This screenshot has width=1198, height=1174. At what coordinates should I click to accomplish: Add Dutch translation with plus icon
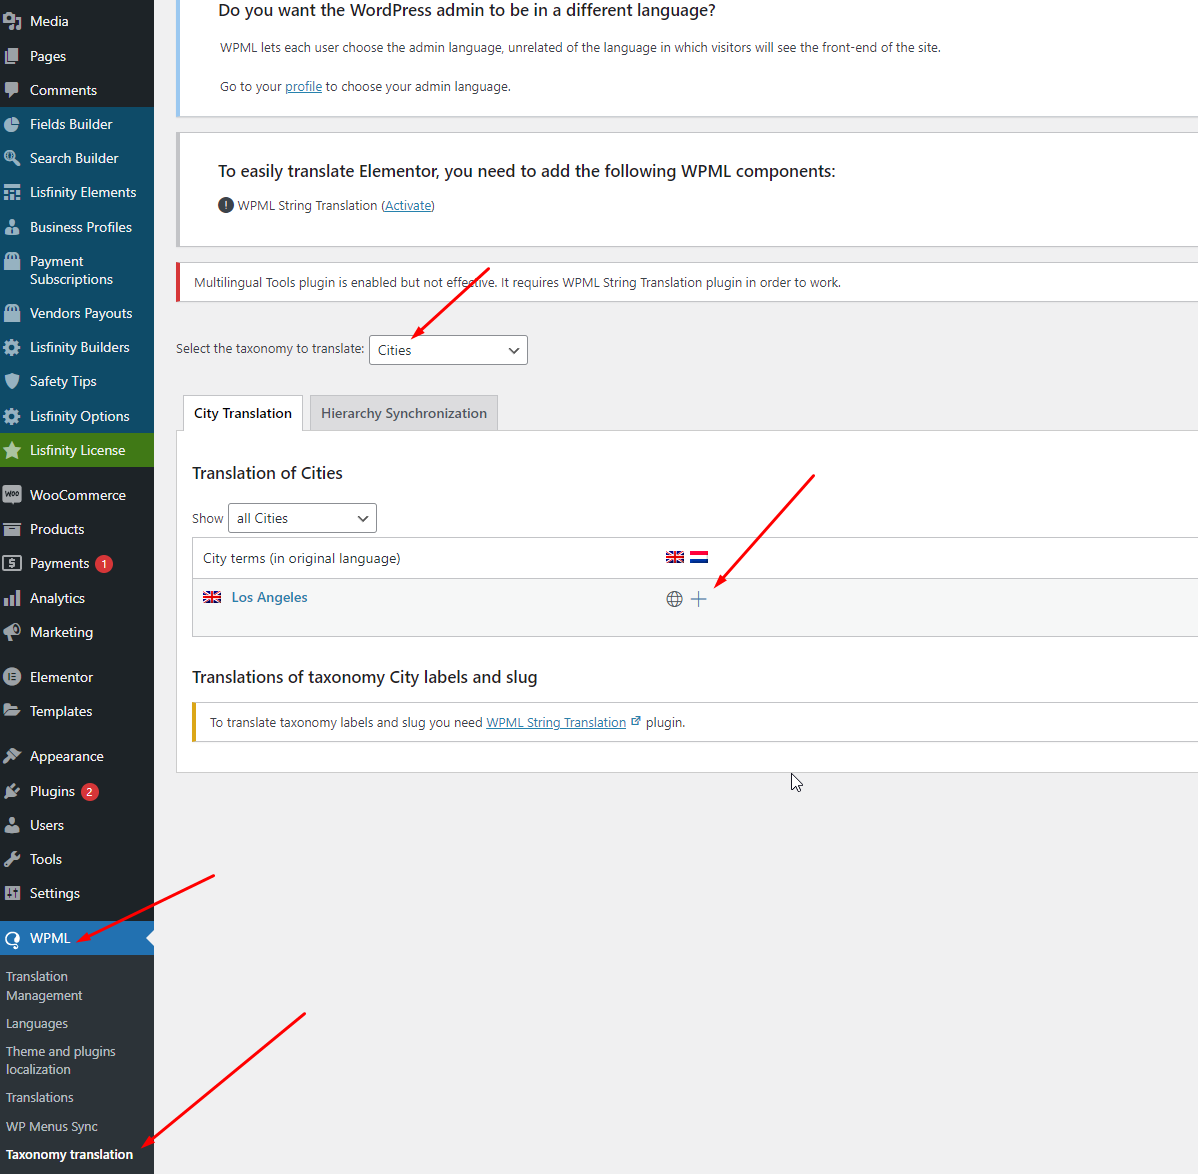click(698, 600)
